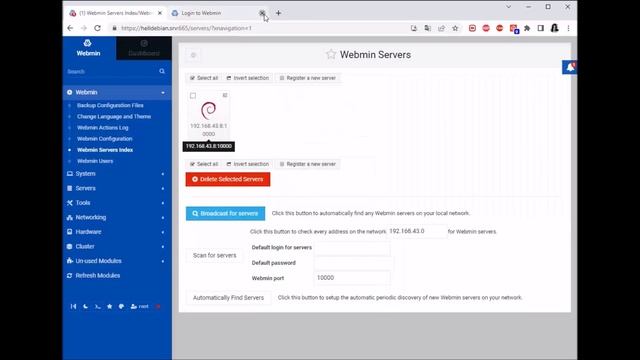Click the browser forward arrow

(84, 28)
